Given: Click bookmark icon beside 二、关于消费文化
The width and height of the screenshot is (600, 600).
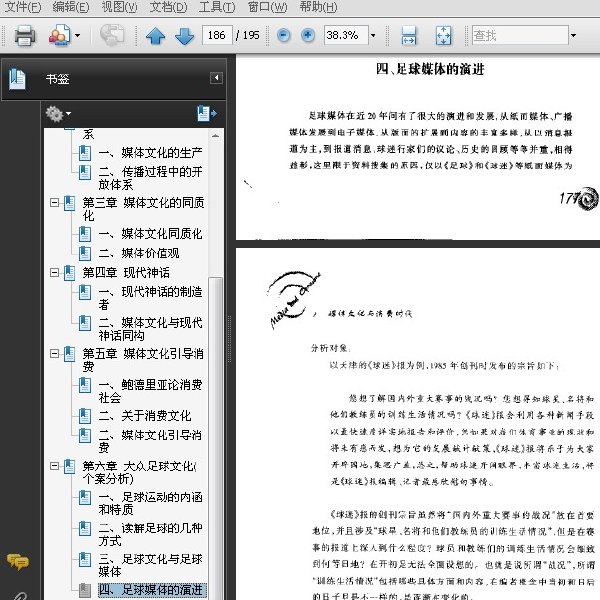Looking at the screenshot, I should (85, 416).
